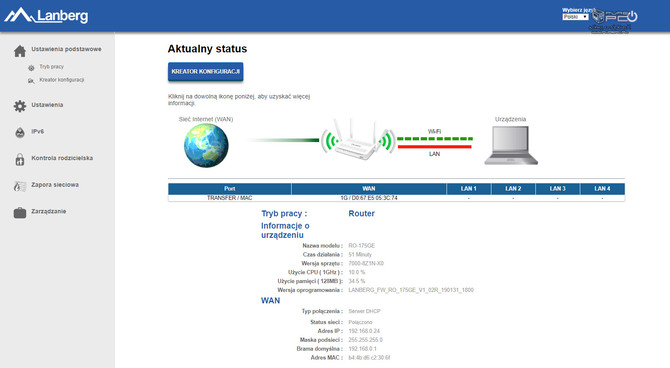Click the Internet WAN globe icon
The image size is (670, 368).
206,145
